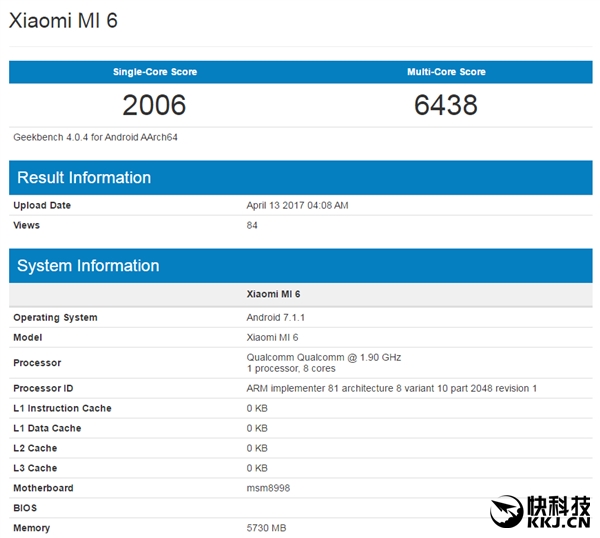Click the L1 Instruction Cache label
The width and height of the screenshot is (600, 538).
click(62, 408)
